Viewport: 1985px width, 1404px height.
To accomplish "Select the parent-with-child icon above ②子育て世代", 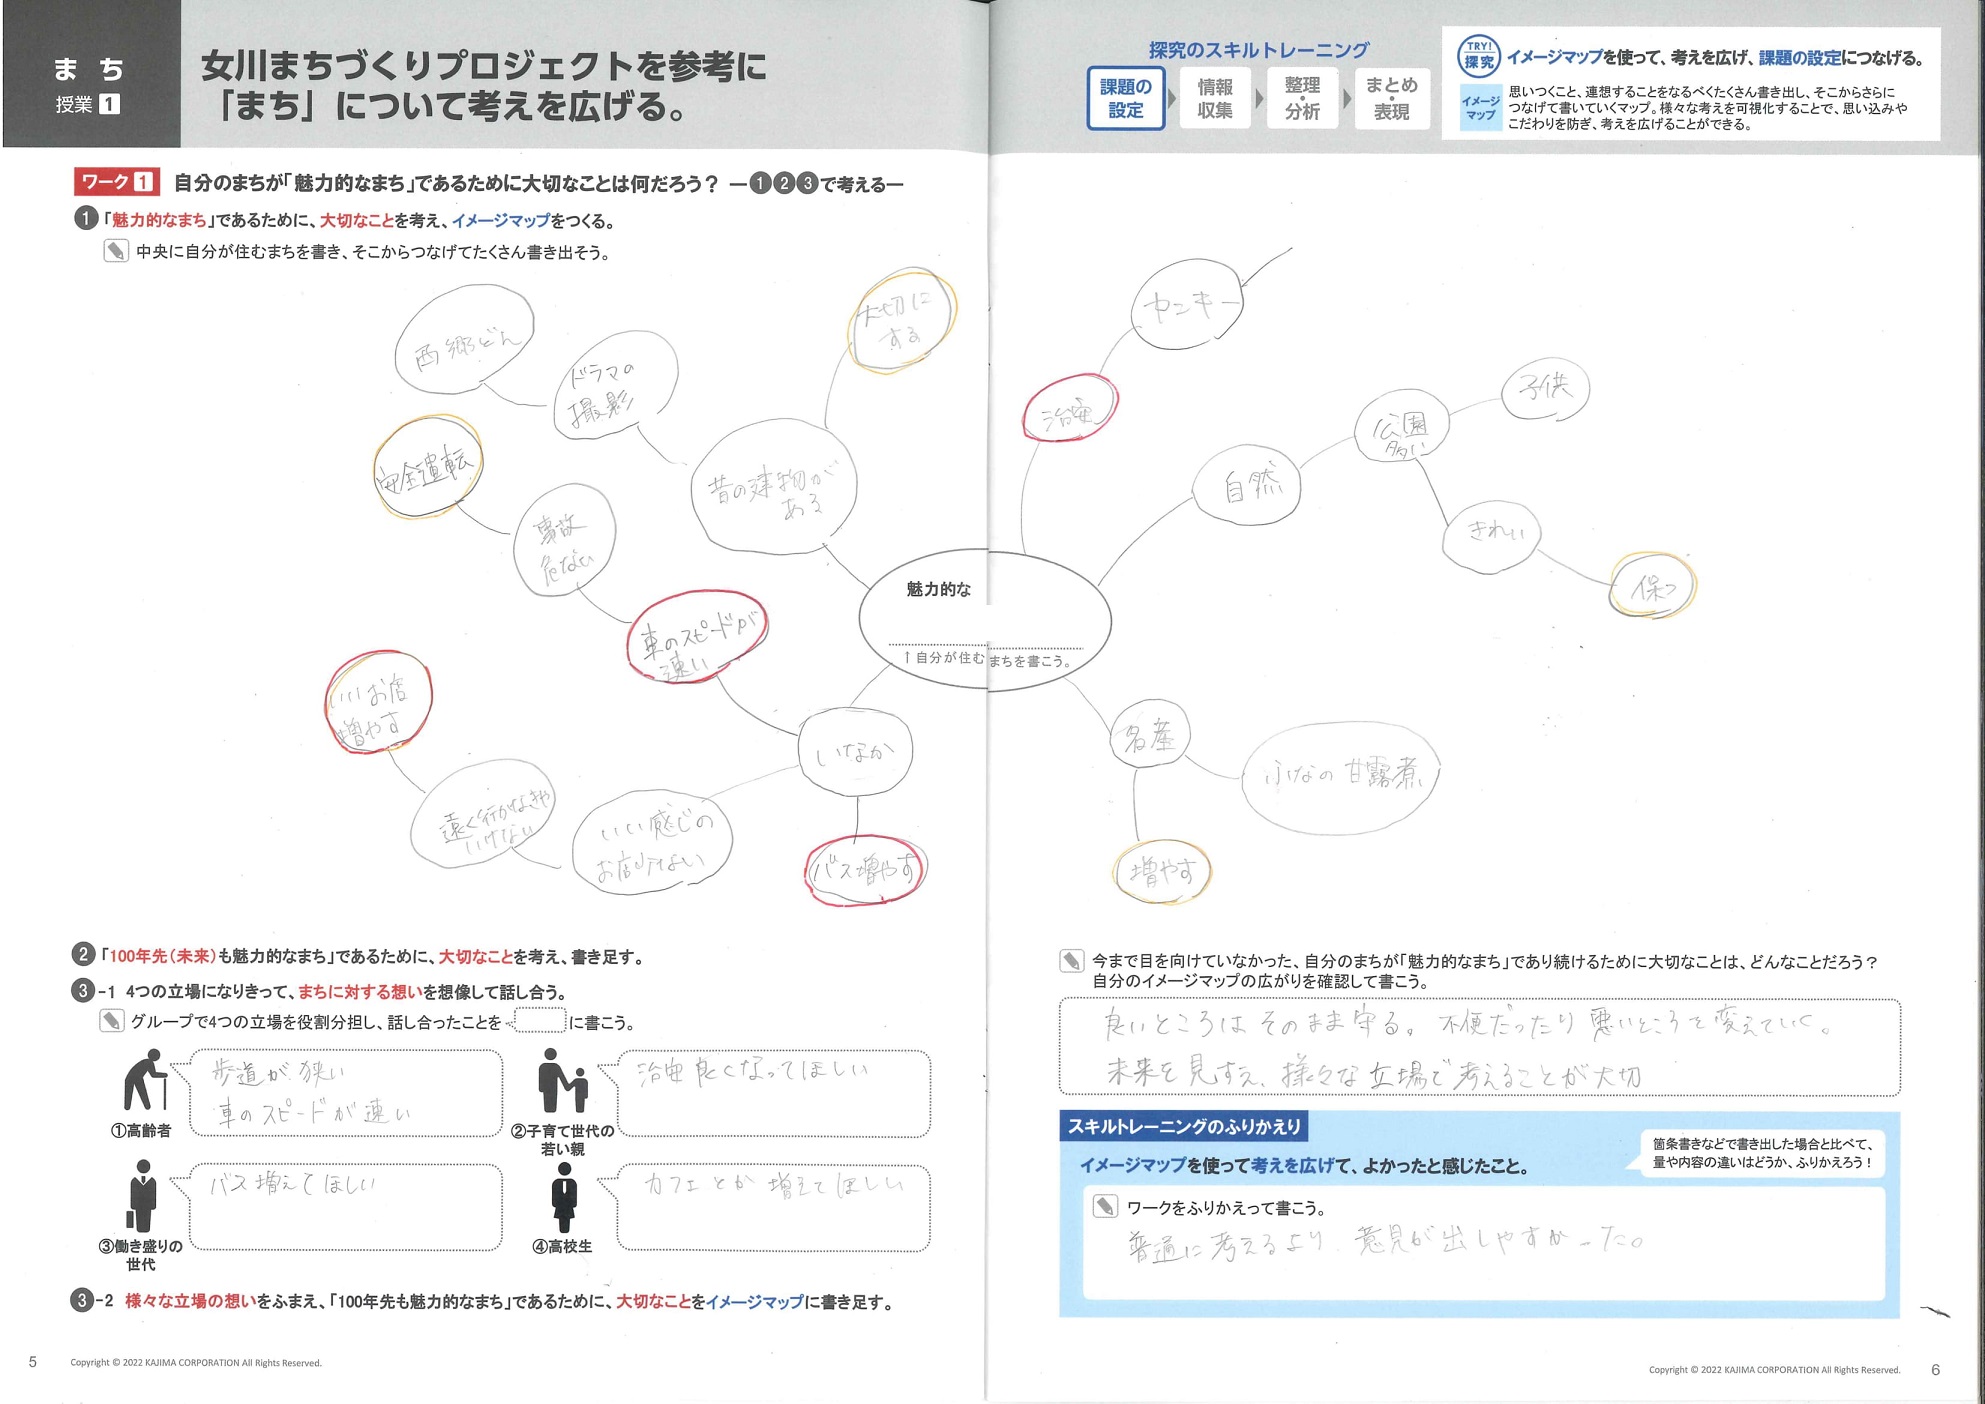I will coord(563,1081).
